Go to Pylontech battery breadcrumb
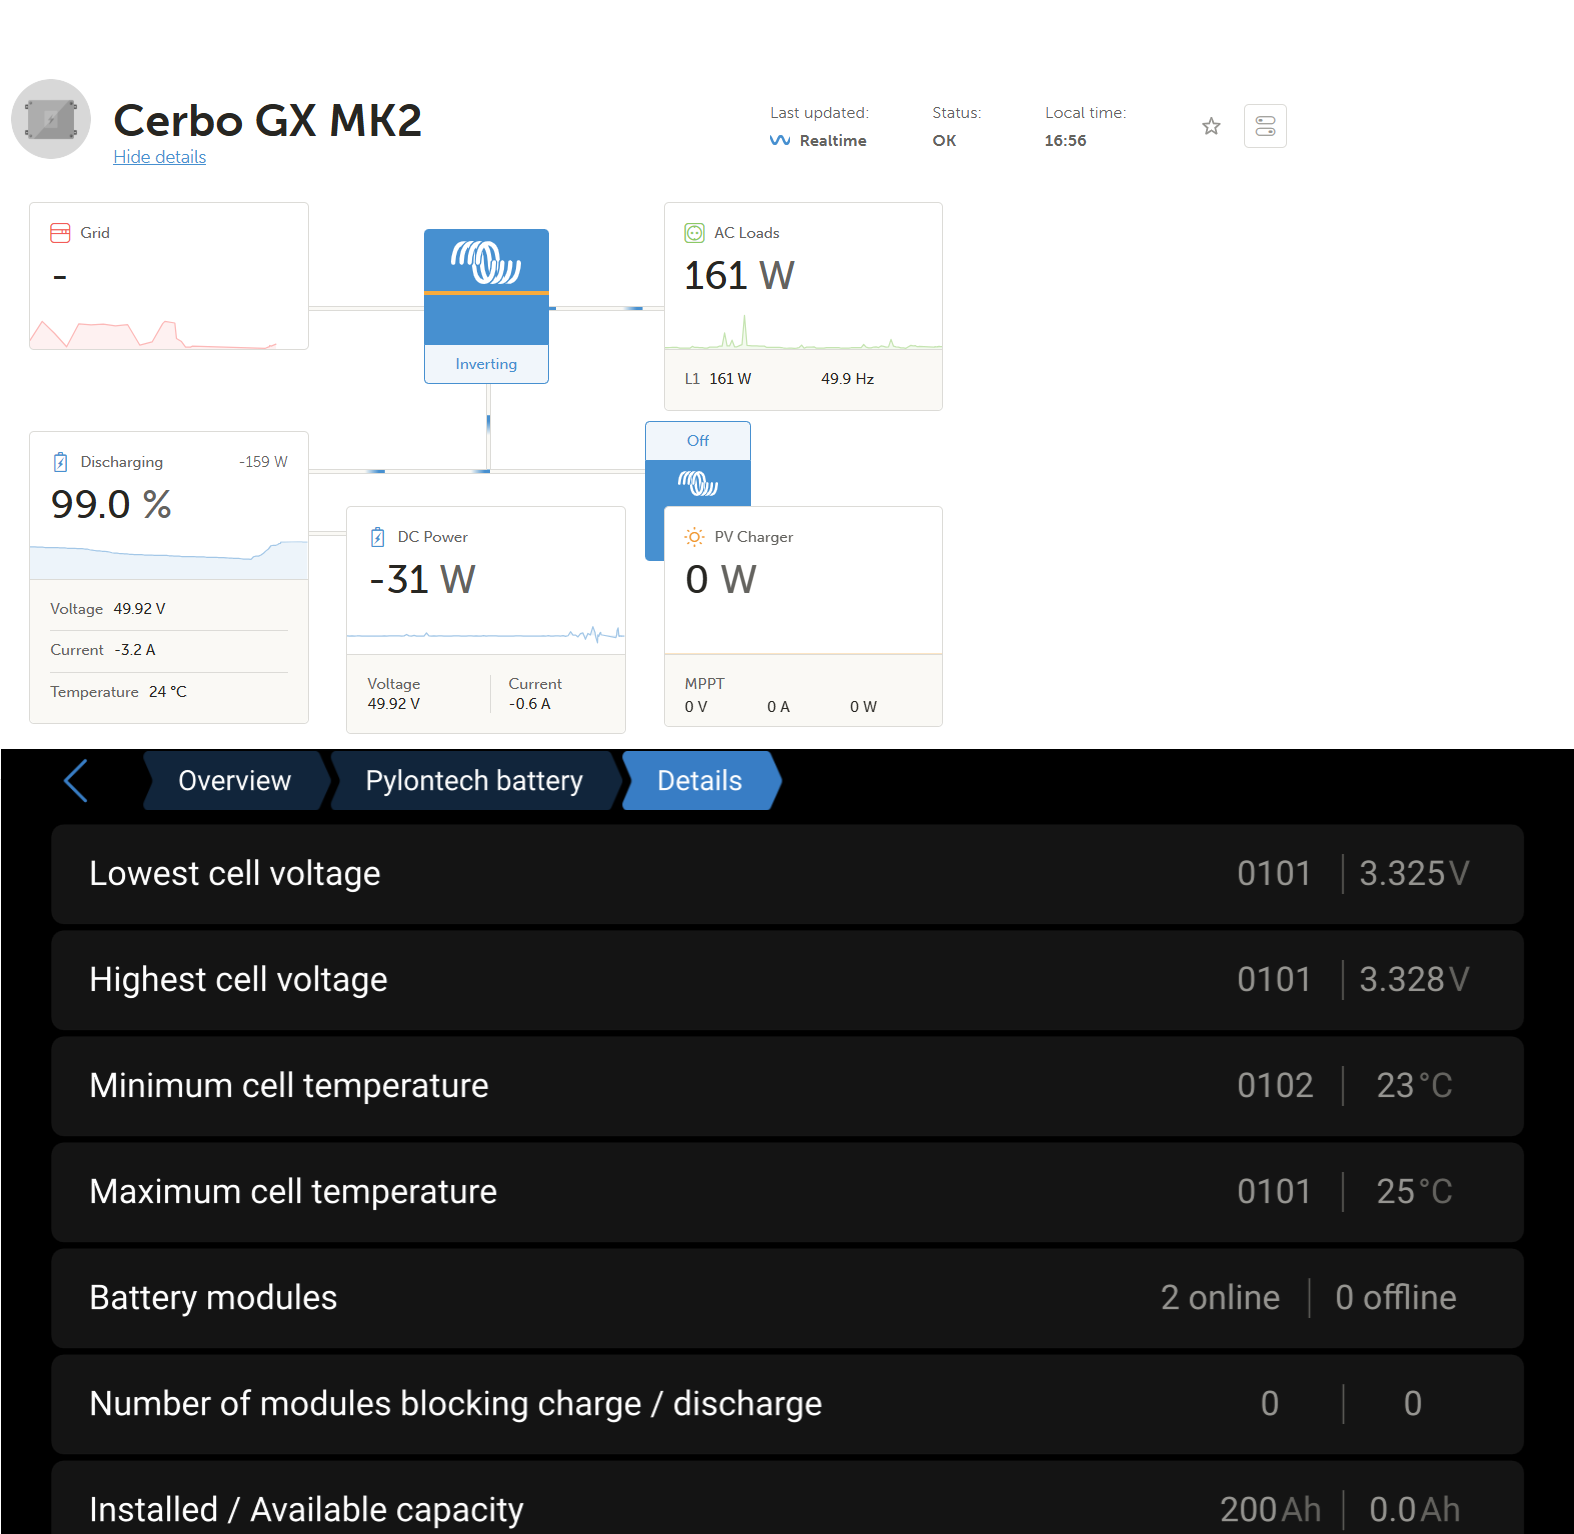Image resolution: width=1574 pixels, height=1534 pixels. [473, 780]
